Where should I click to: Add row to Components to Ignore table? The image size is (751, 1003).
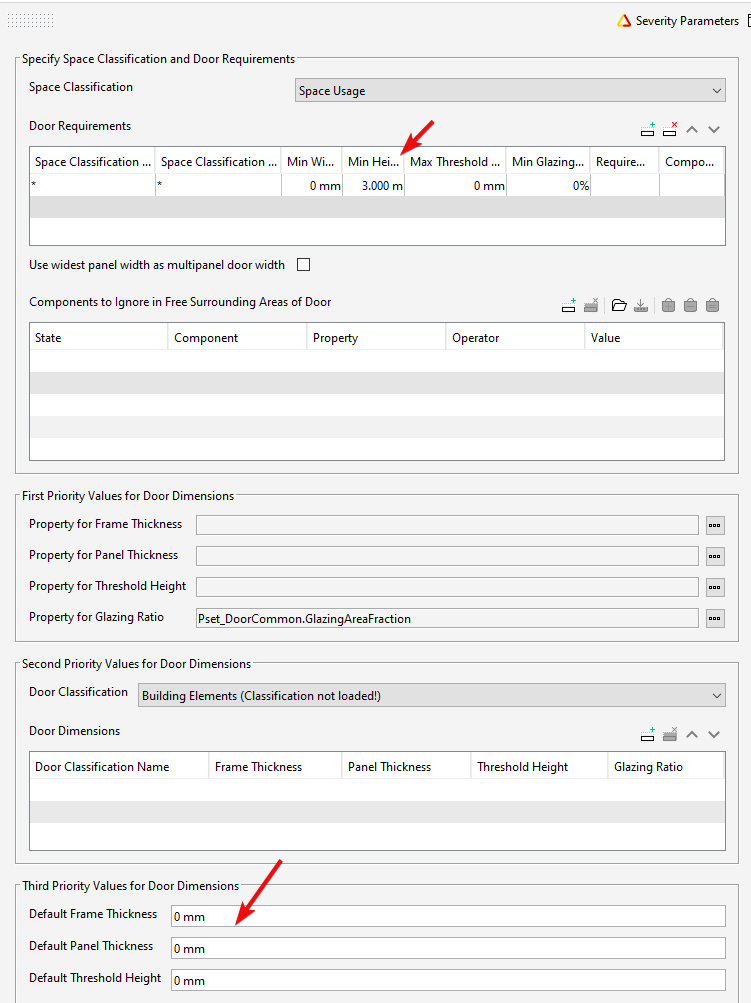(x=569, y=305)
